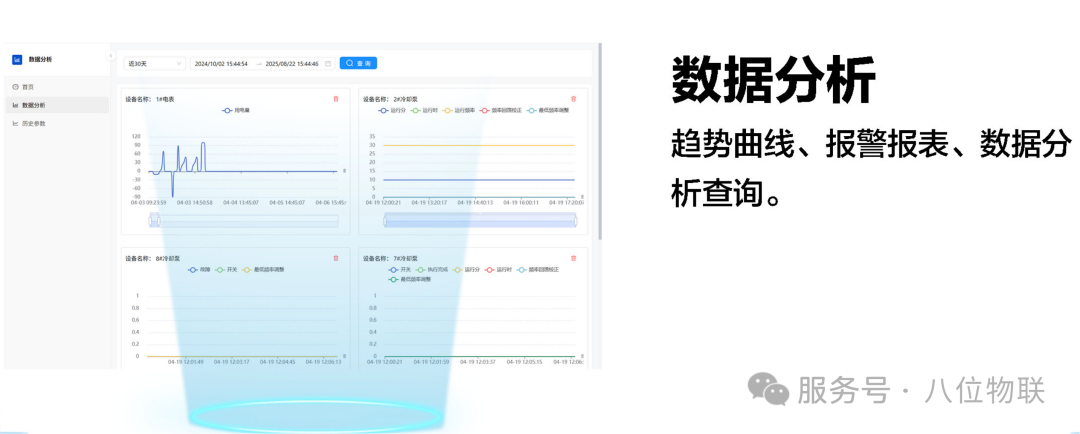The width and height of the screenshot is (1080, 434).
Task: Delete the 7#冷却泵 chart card
Action: click(574, 258)
